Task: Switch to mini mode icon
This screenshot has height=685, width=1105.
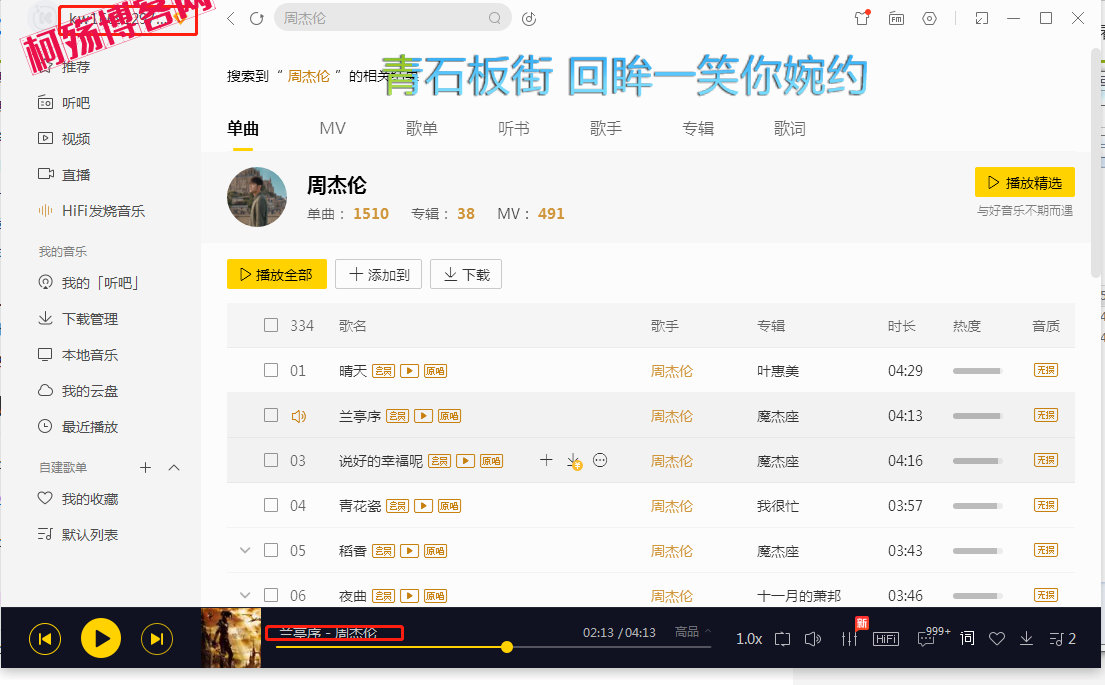Action: click(982, 18)
